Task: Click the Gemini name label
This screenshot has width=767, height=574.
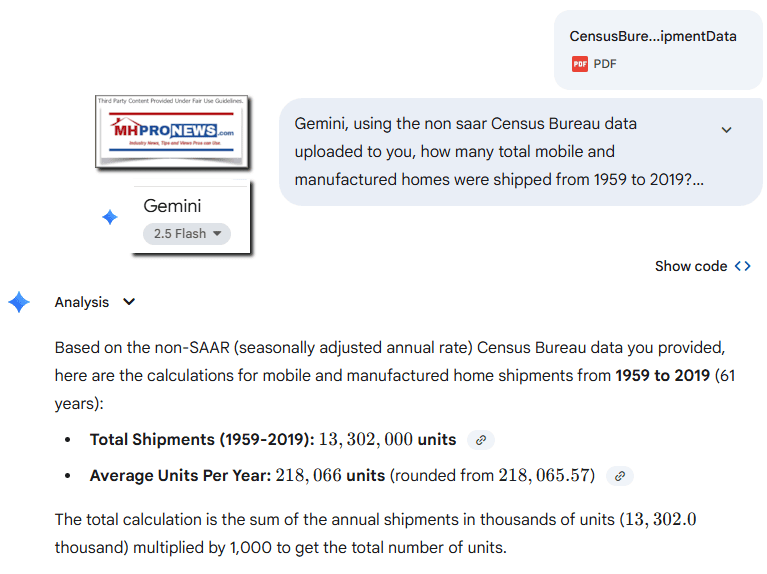Action: point(172,206)
